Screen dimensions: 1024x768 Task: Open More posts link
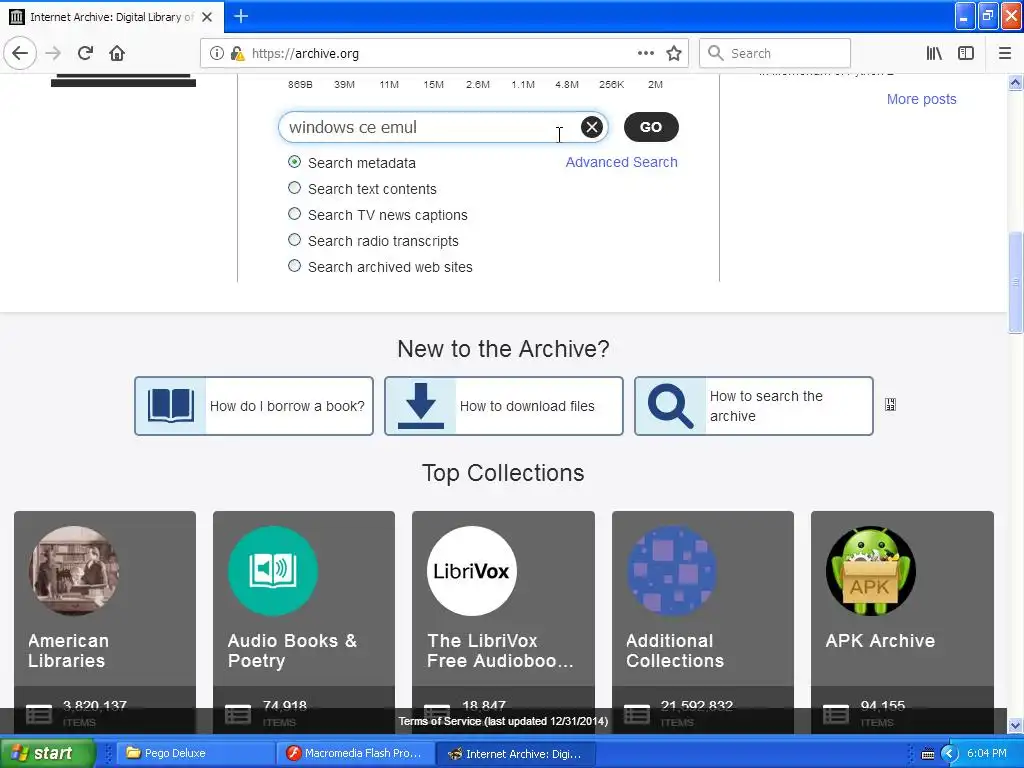pos(921,99)
